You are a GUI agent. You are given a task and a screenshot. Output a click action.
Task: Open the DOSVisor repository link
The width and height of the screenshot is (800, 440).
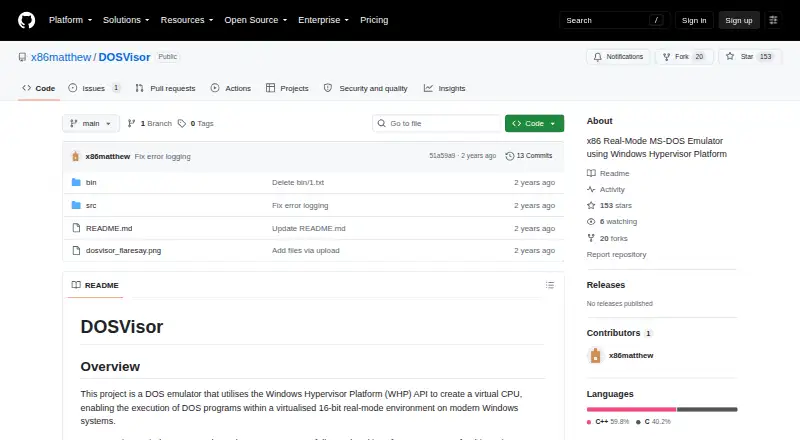pos(124,57)
